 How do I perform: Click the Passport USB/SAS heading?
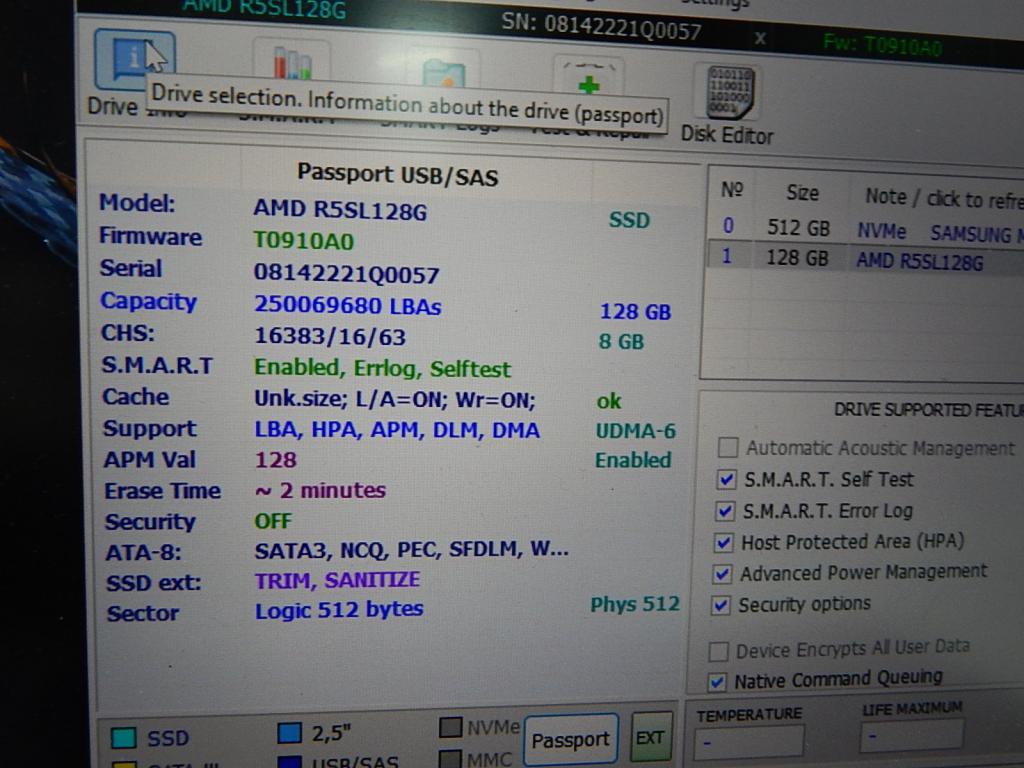pyautogui.click(x=398, y=175)
